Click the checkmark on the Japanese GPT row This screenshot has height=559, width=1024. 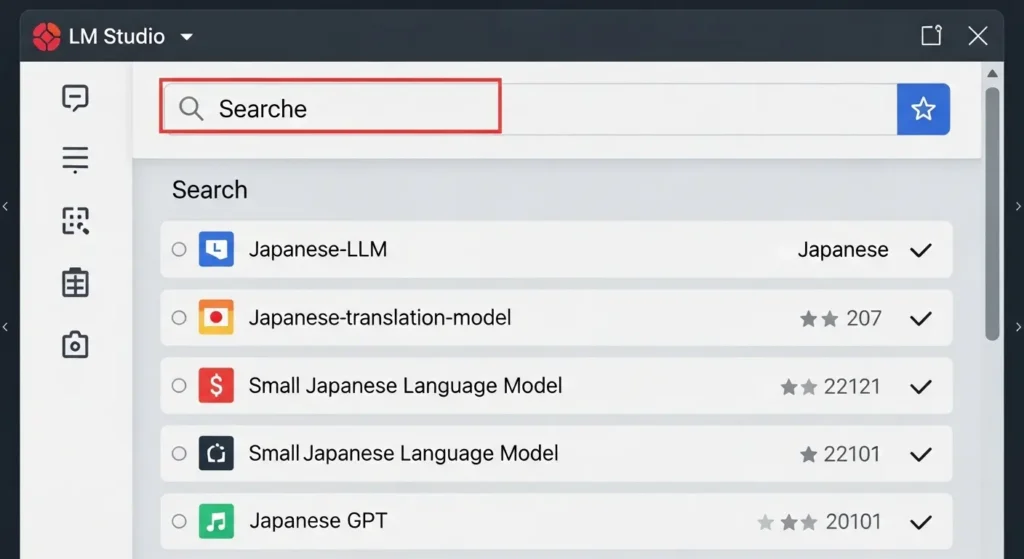coord(921,522)
